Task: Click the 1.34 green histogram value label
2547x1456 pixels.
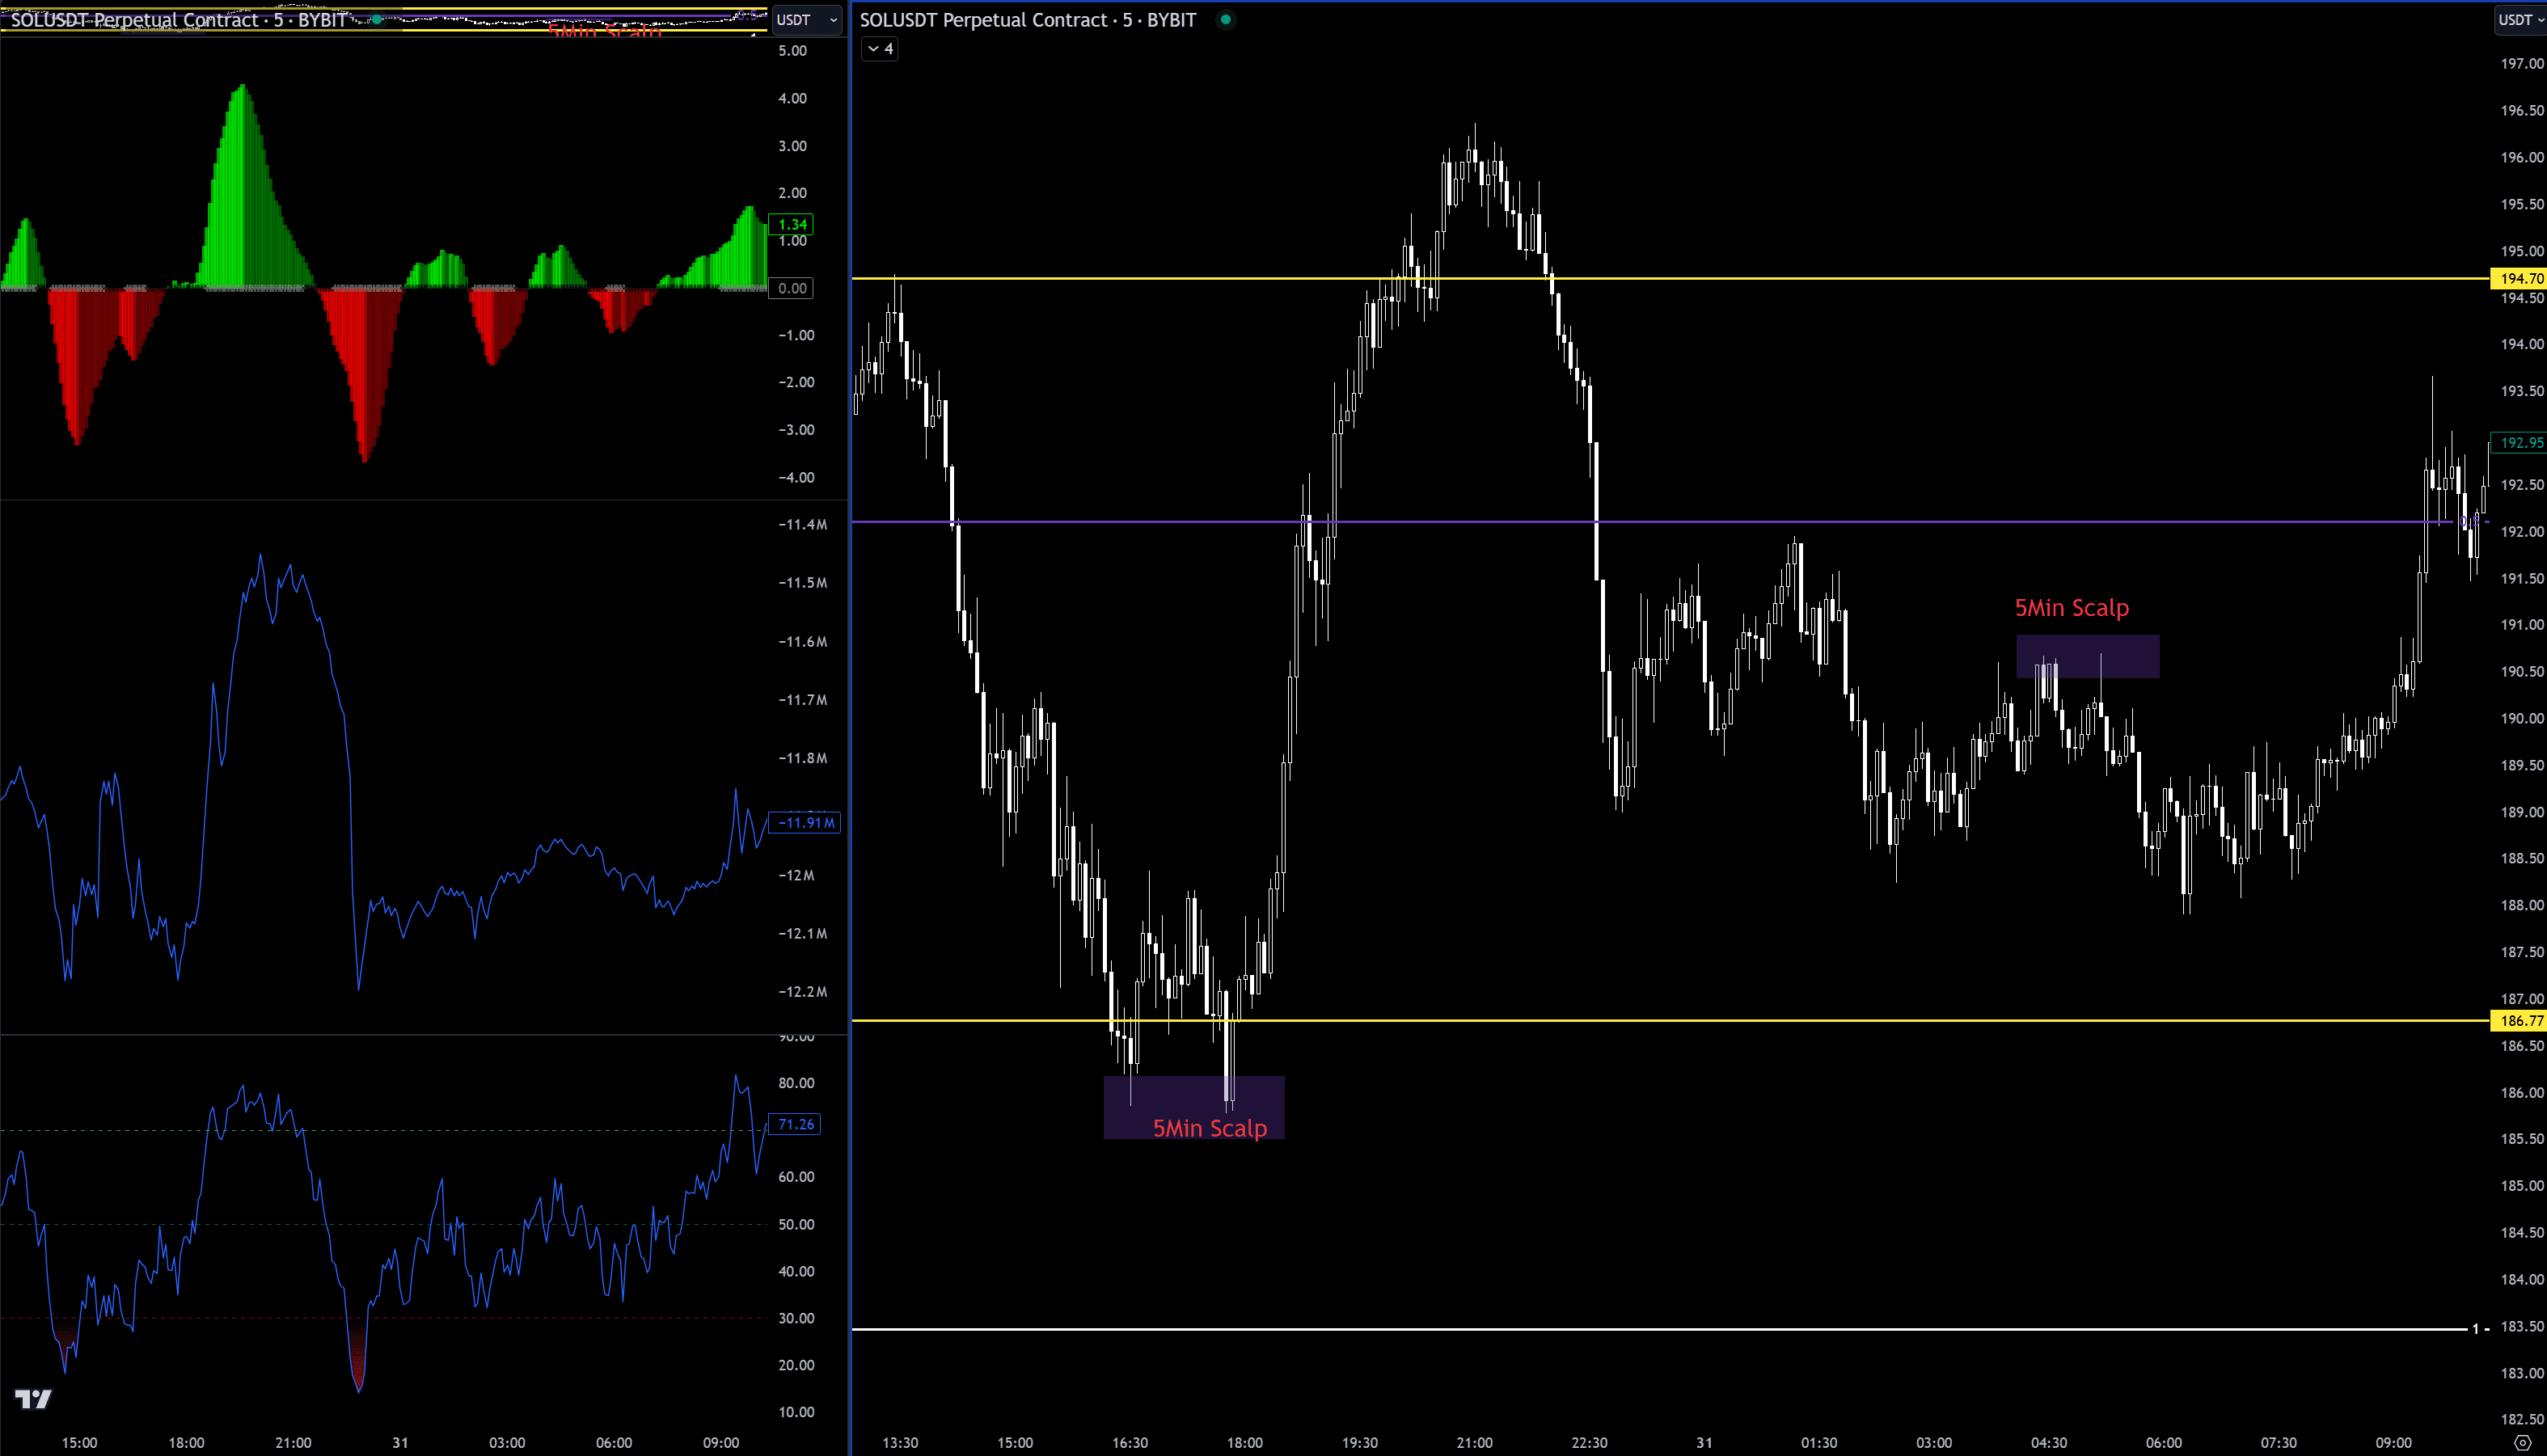Action: 791,224
